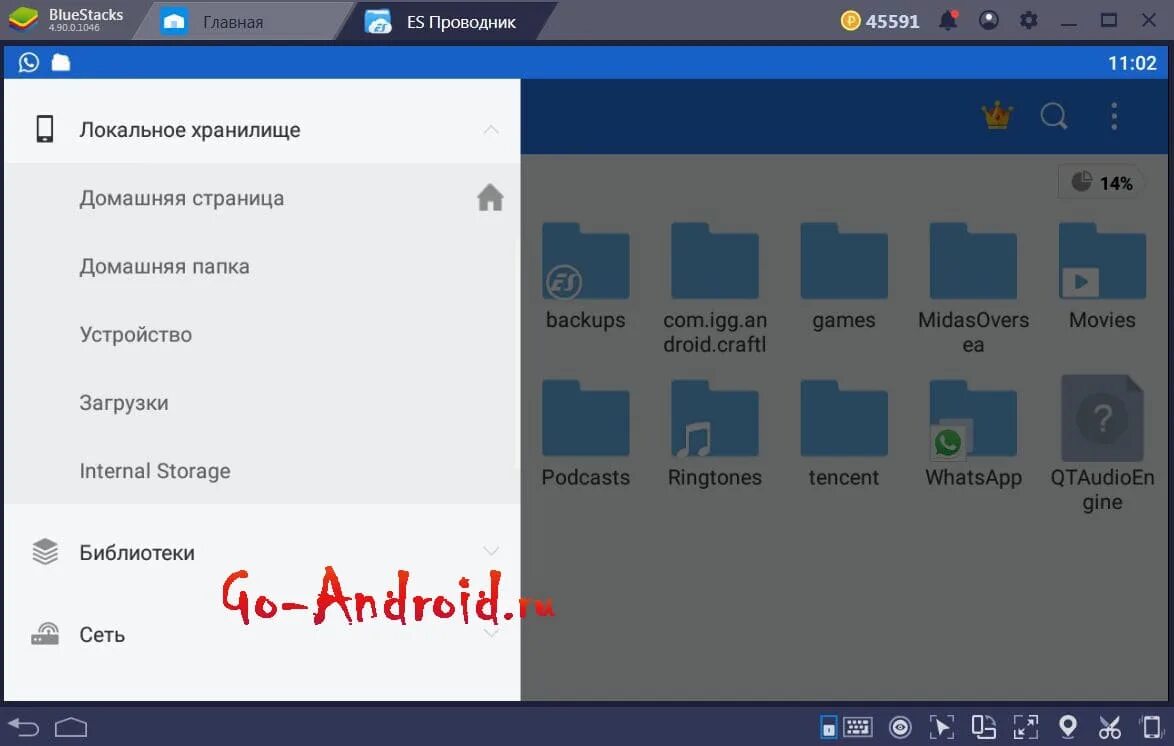
Task: Click the 14% storage usage indicator
Action: tap(1101, 183)
